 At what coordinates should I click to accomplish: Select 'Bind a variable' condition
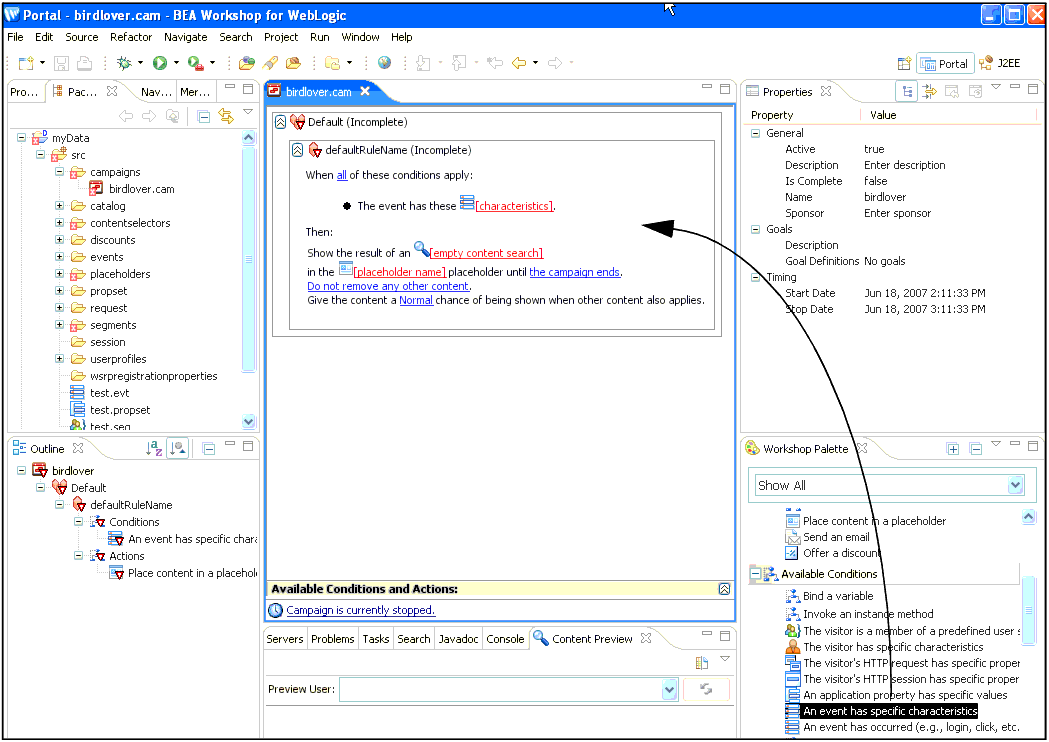point(838,596)
